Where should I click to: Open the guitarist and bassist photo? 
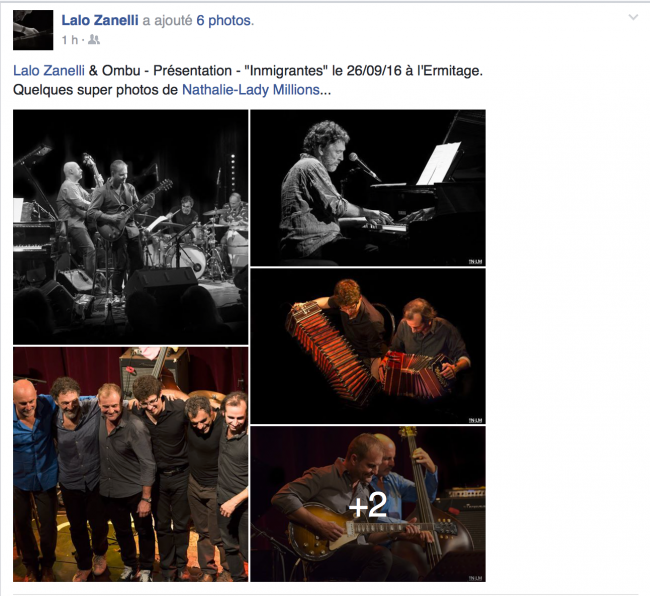(368, 504)
